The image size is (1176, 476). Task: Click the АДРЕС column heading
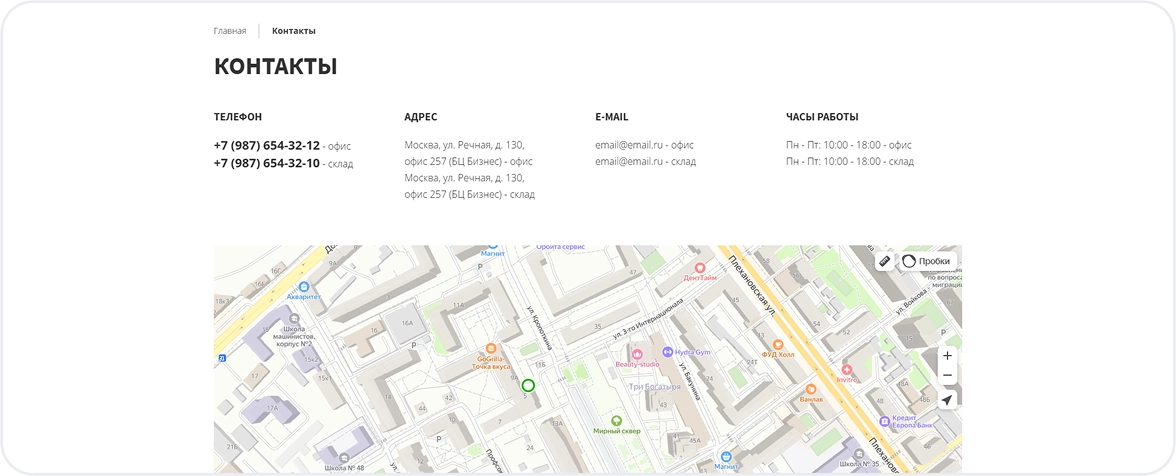(x=421, y=117)
